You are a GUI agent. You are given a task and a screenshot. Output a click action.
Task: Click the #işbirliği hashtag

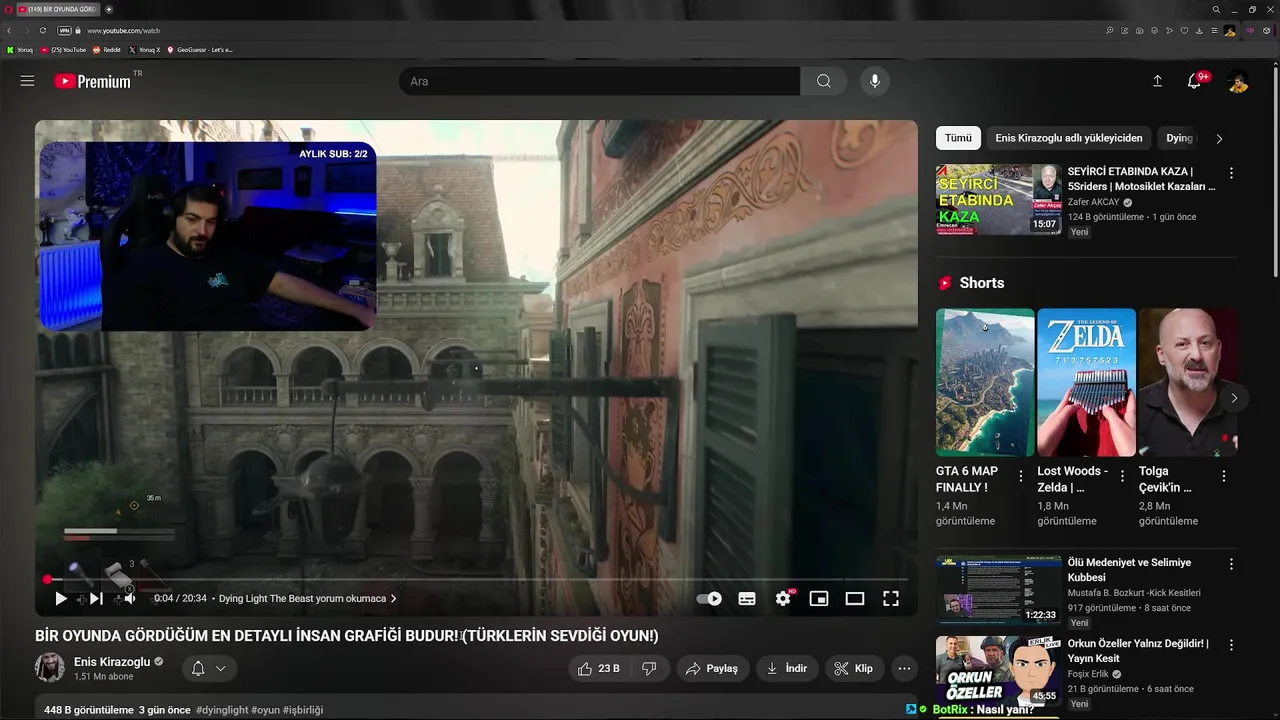(x=303, y=710)
